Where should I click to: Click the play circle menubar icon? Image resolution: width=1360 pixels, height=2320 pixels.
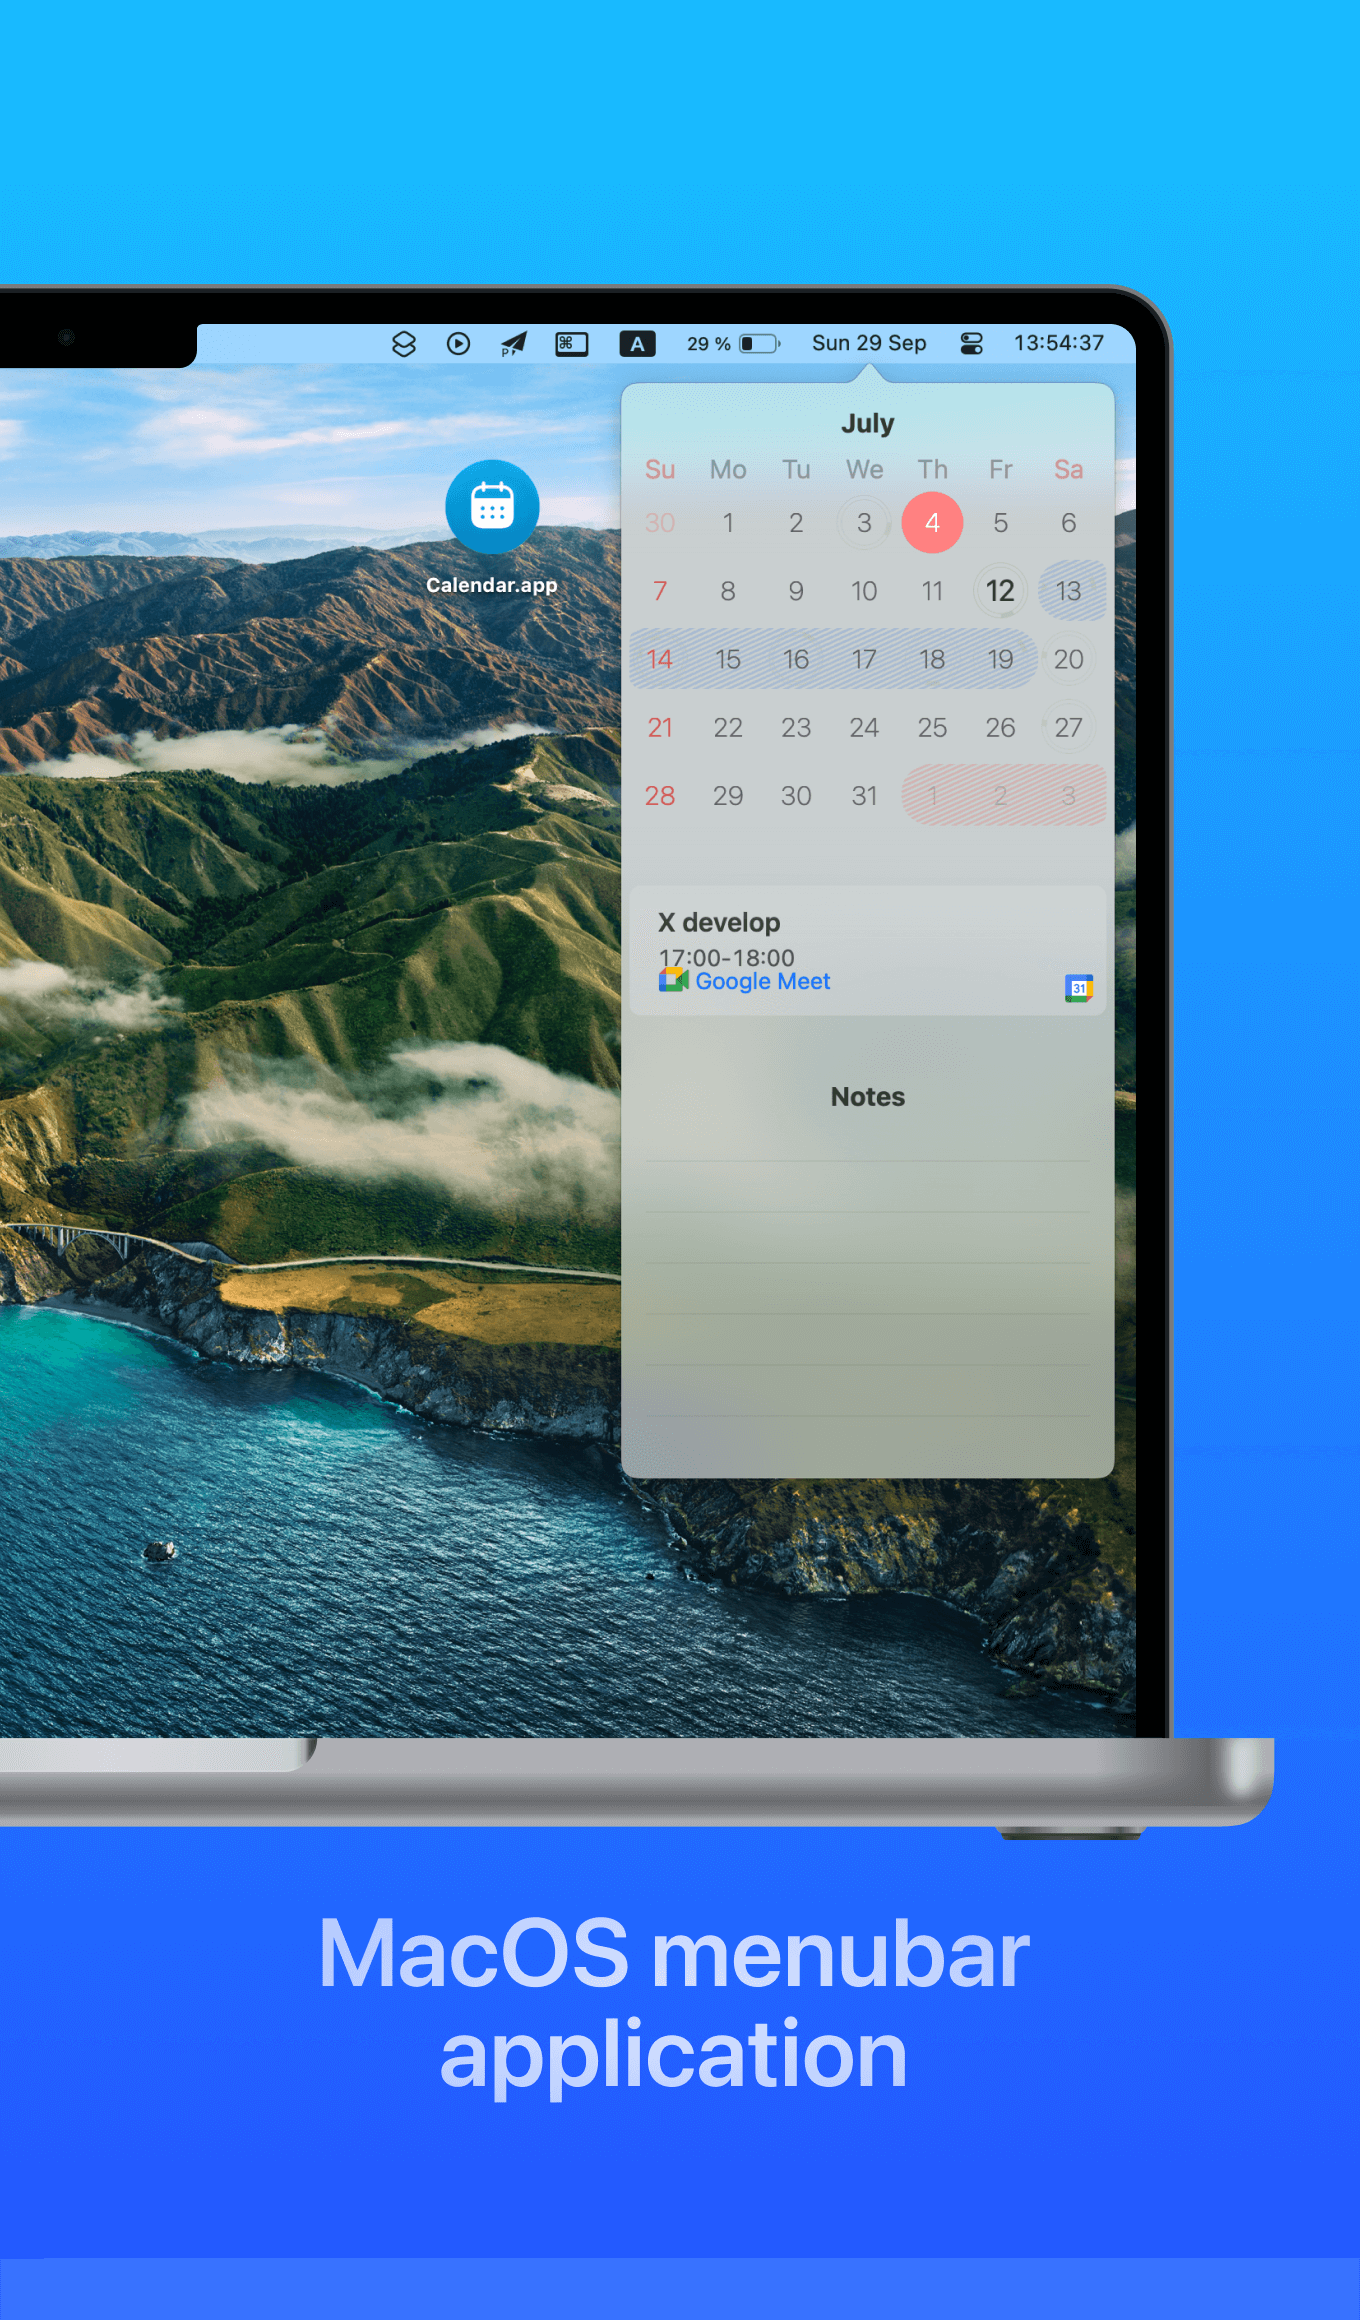click(x=458, y=344)
